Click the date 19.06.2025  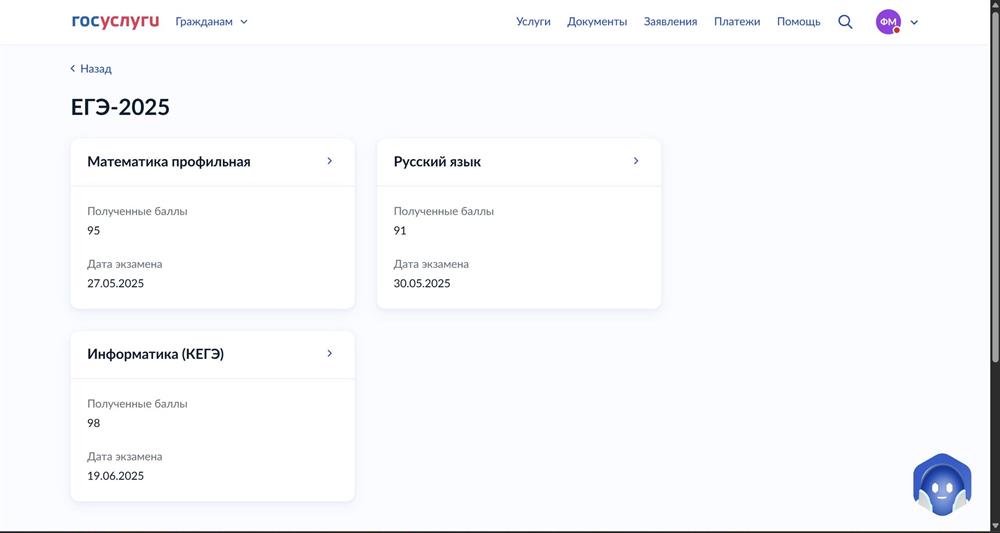115,476
